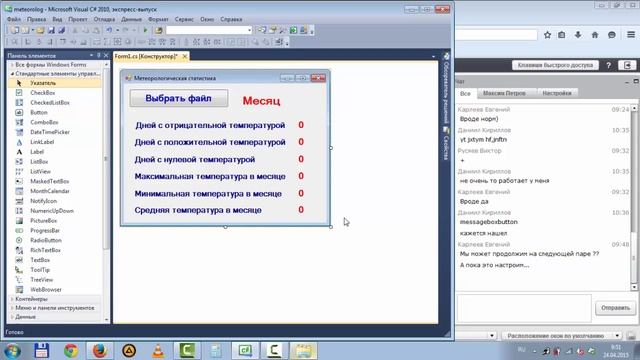The width and height of the screenshot is (640, 360).
Task: Select the ListBox toolbox item
Action: pos(39,162)
